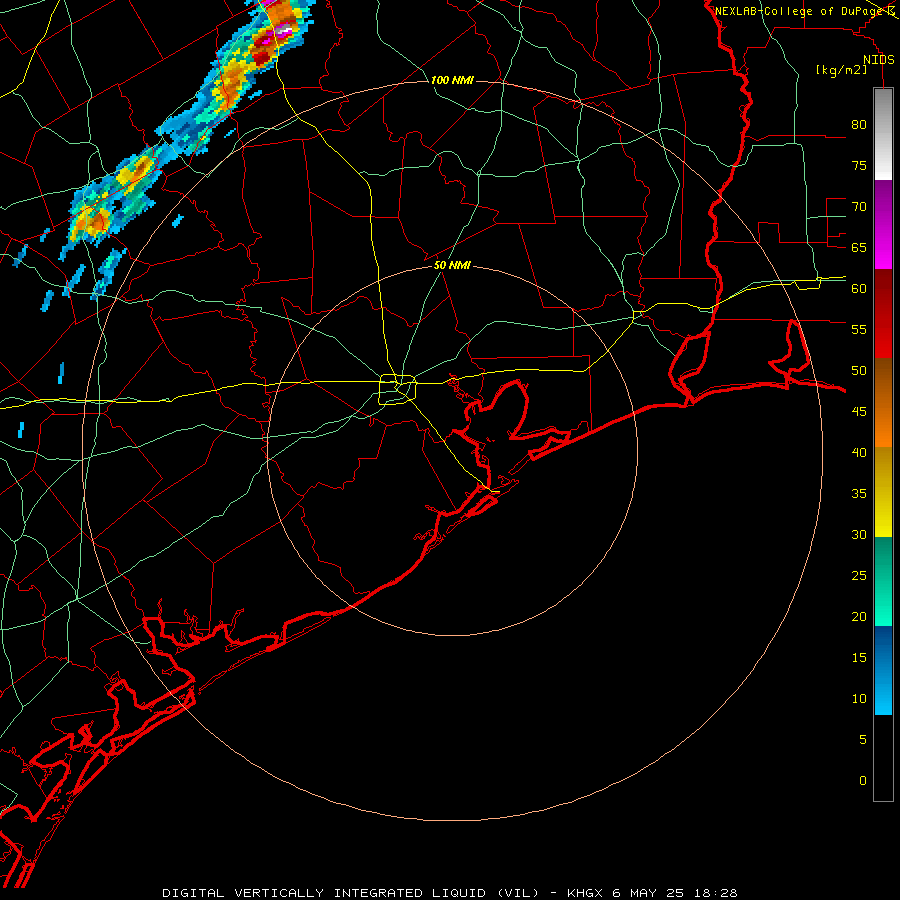Pick the red band of the color bar

[x=883, y=313]
